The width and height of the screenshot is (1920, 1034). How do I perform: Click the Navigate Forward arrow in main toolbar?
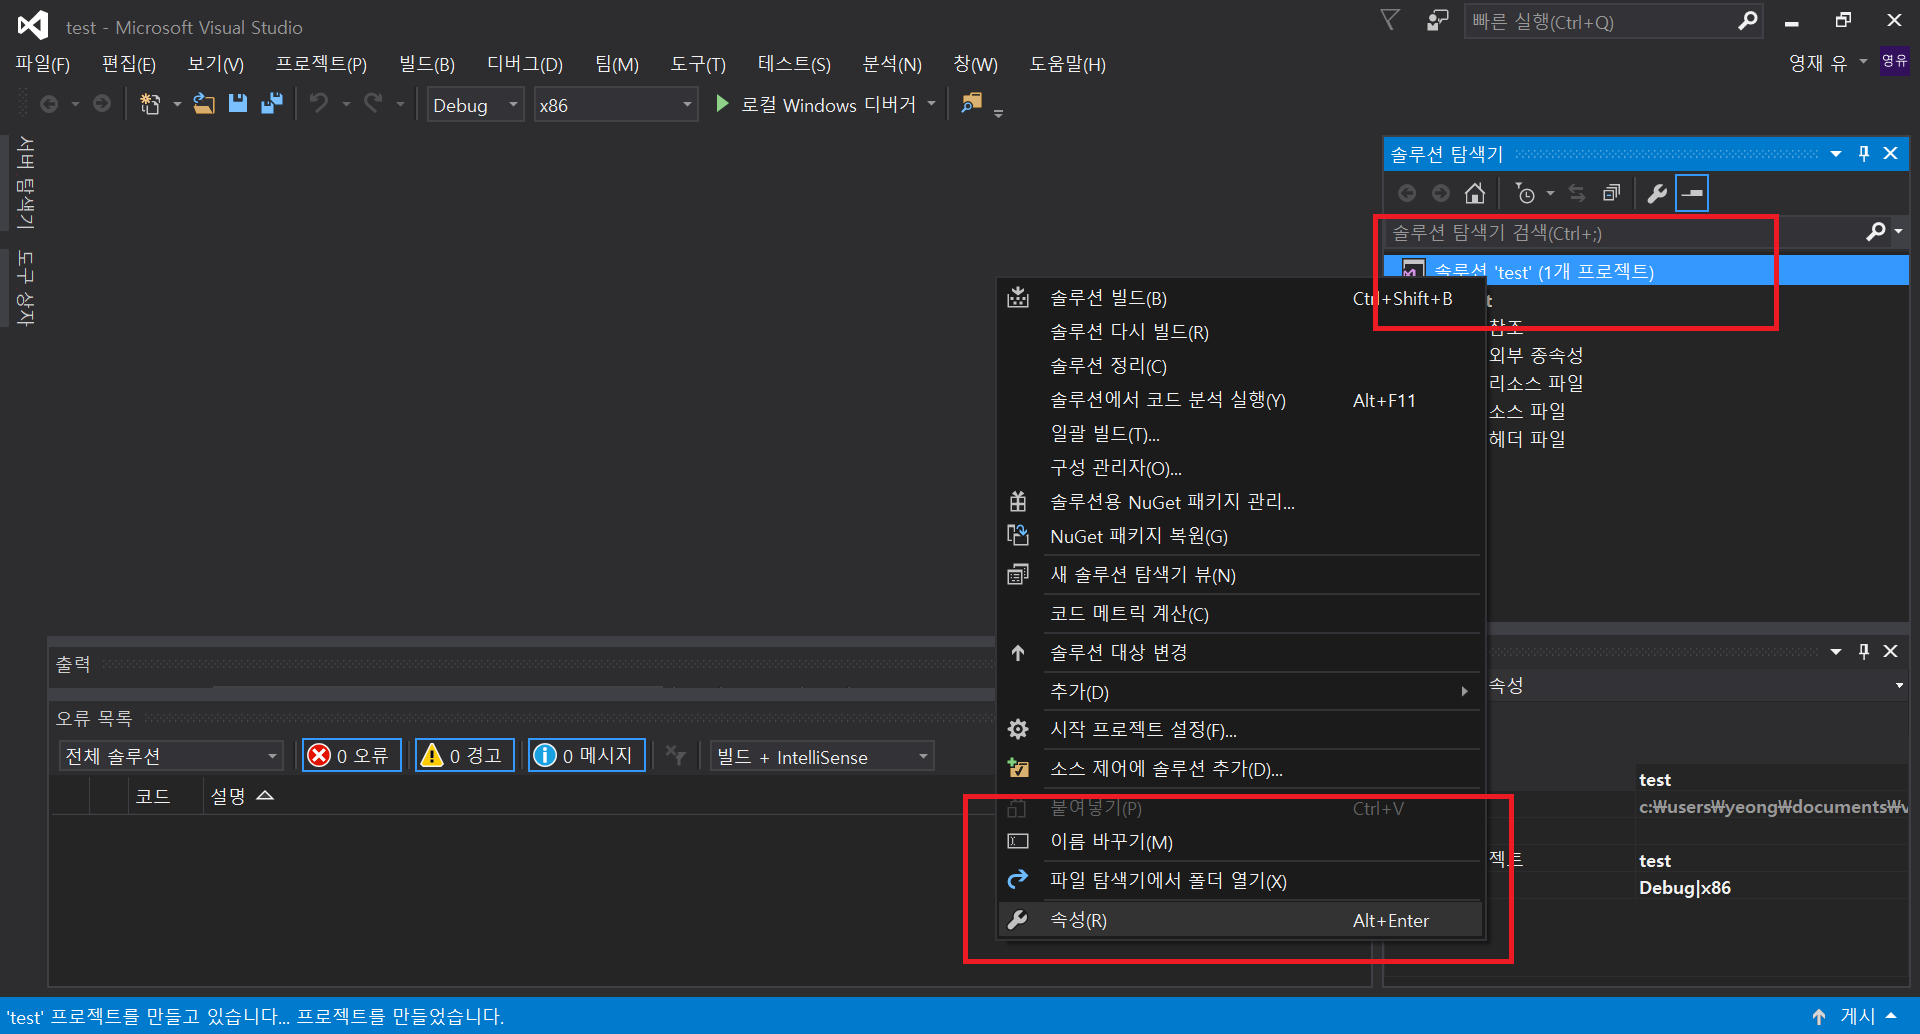pos(102,104)
